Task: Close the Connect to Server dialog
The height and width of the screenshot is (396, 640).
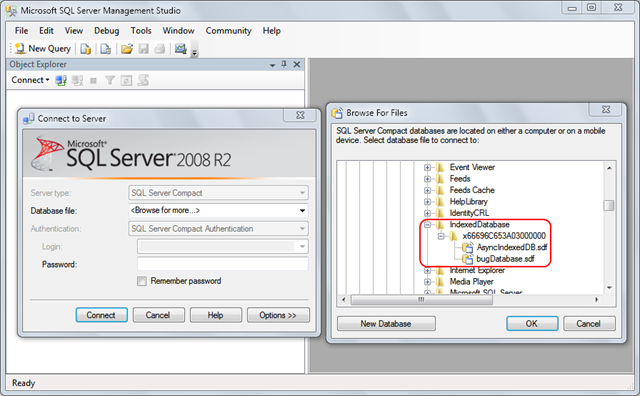Action: coord(300,116)
